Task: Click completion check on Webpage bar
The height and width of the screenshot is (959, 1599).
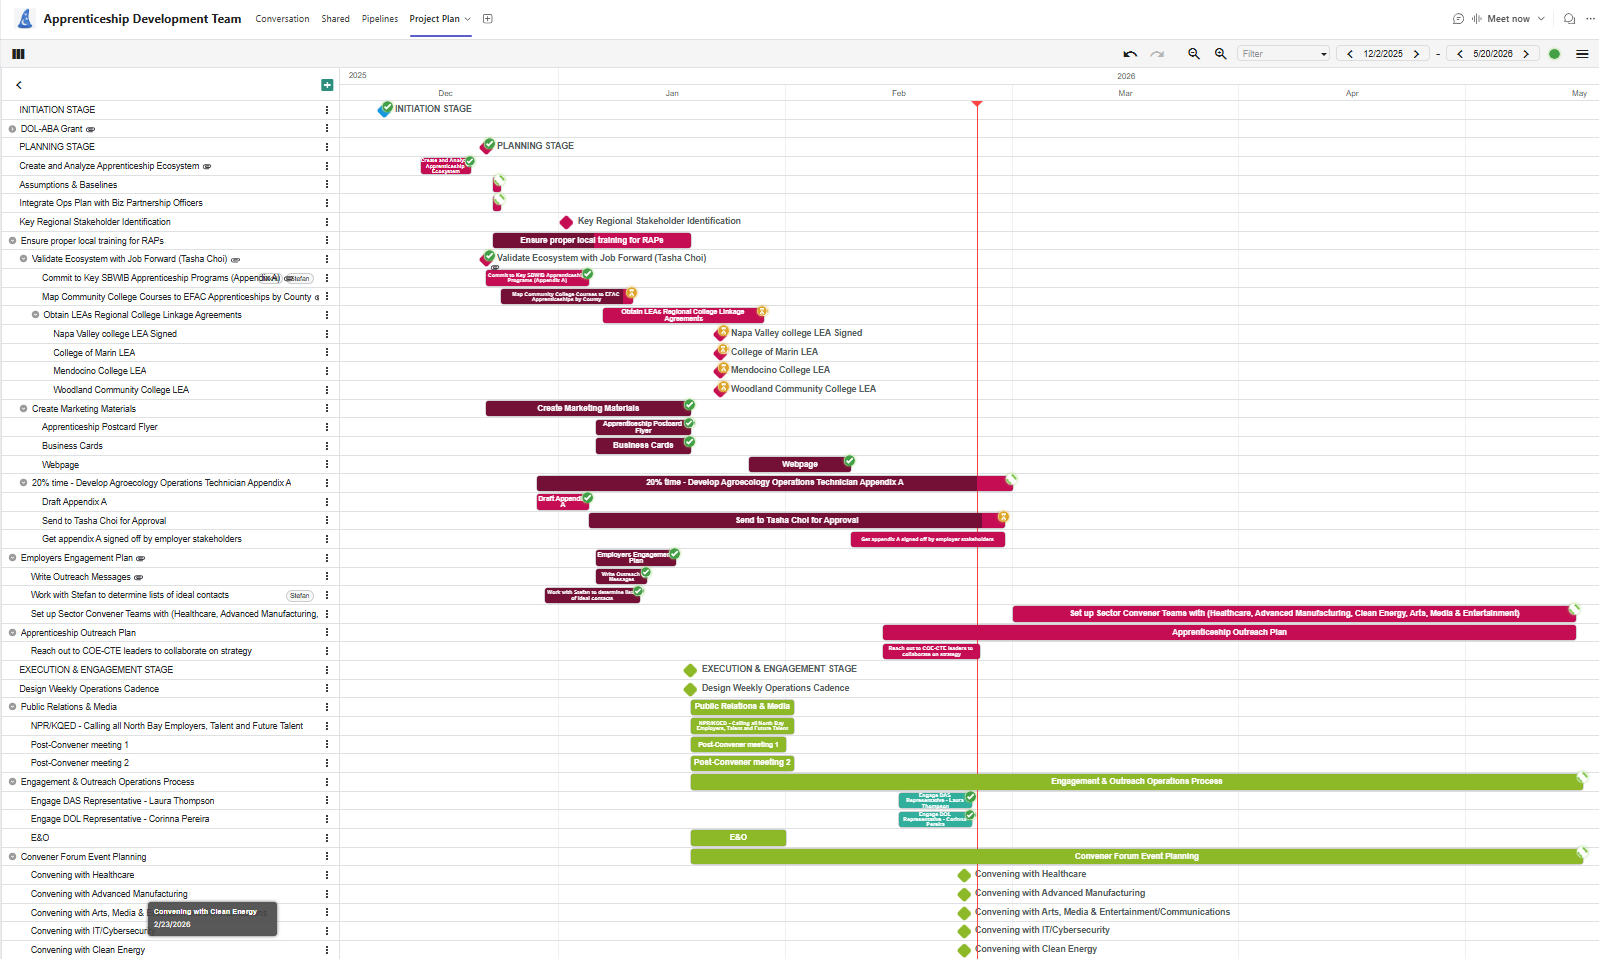Action: pos(849,460)
